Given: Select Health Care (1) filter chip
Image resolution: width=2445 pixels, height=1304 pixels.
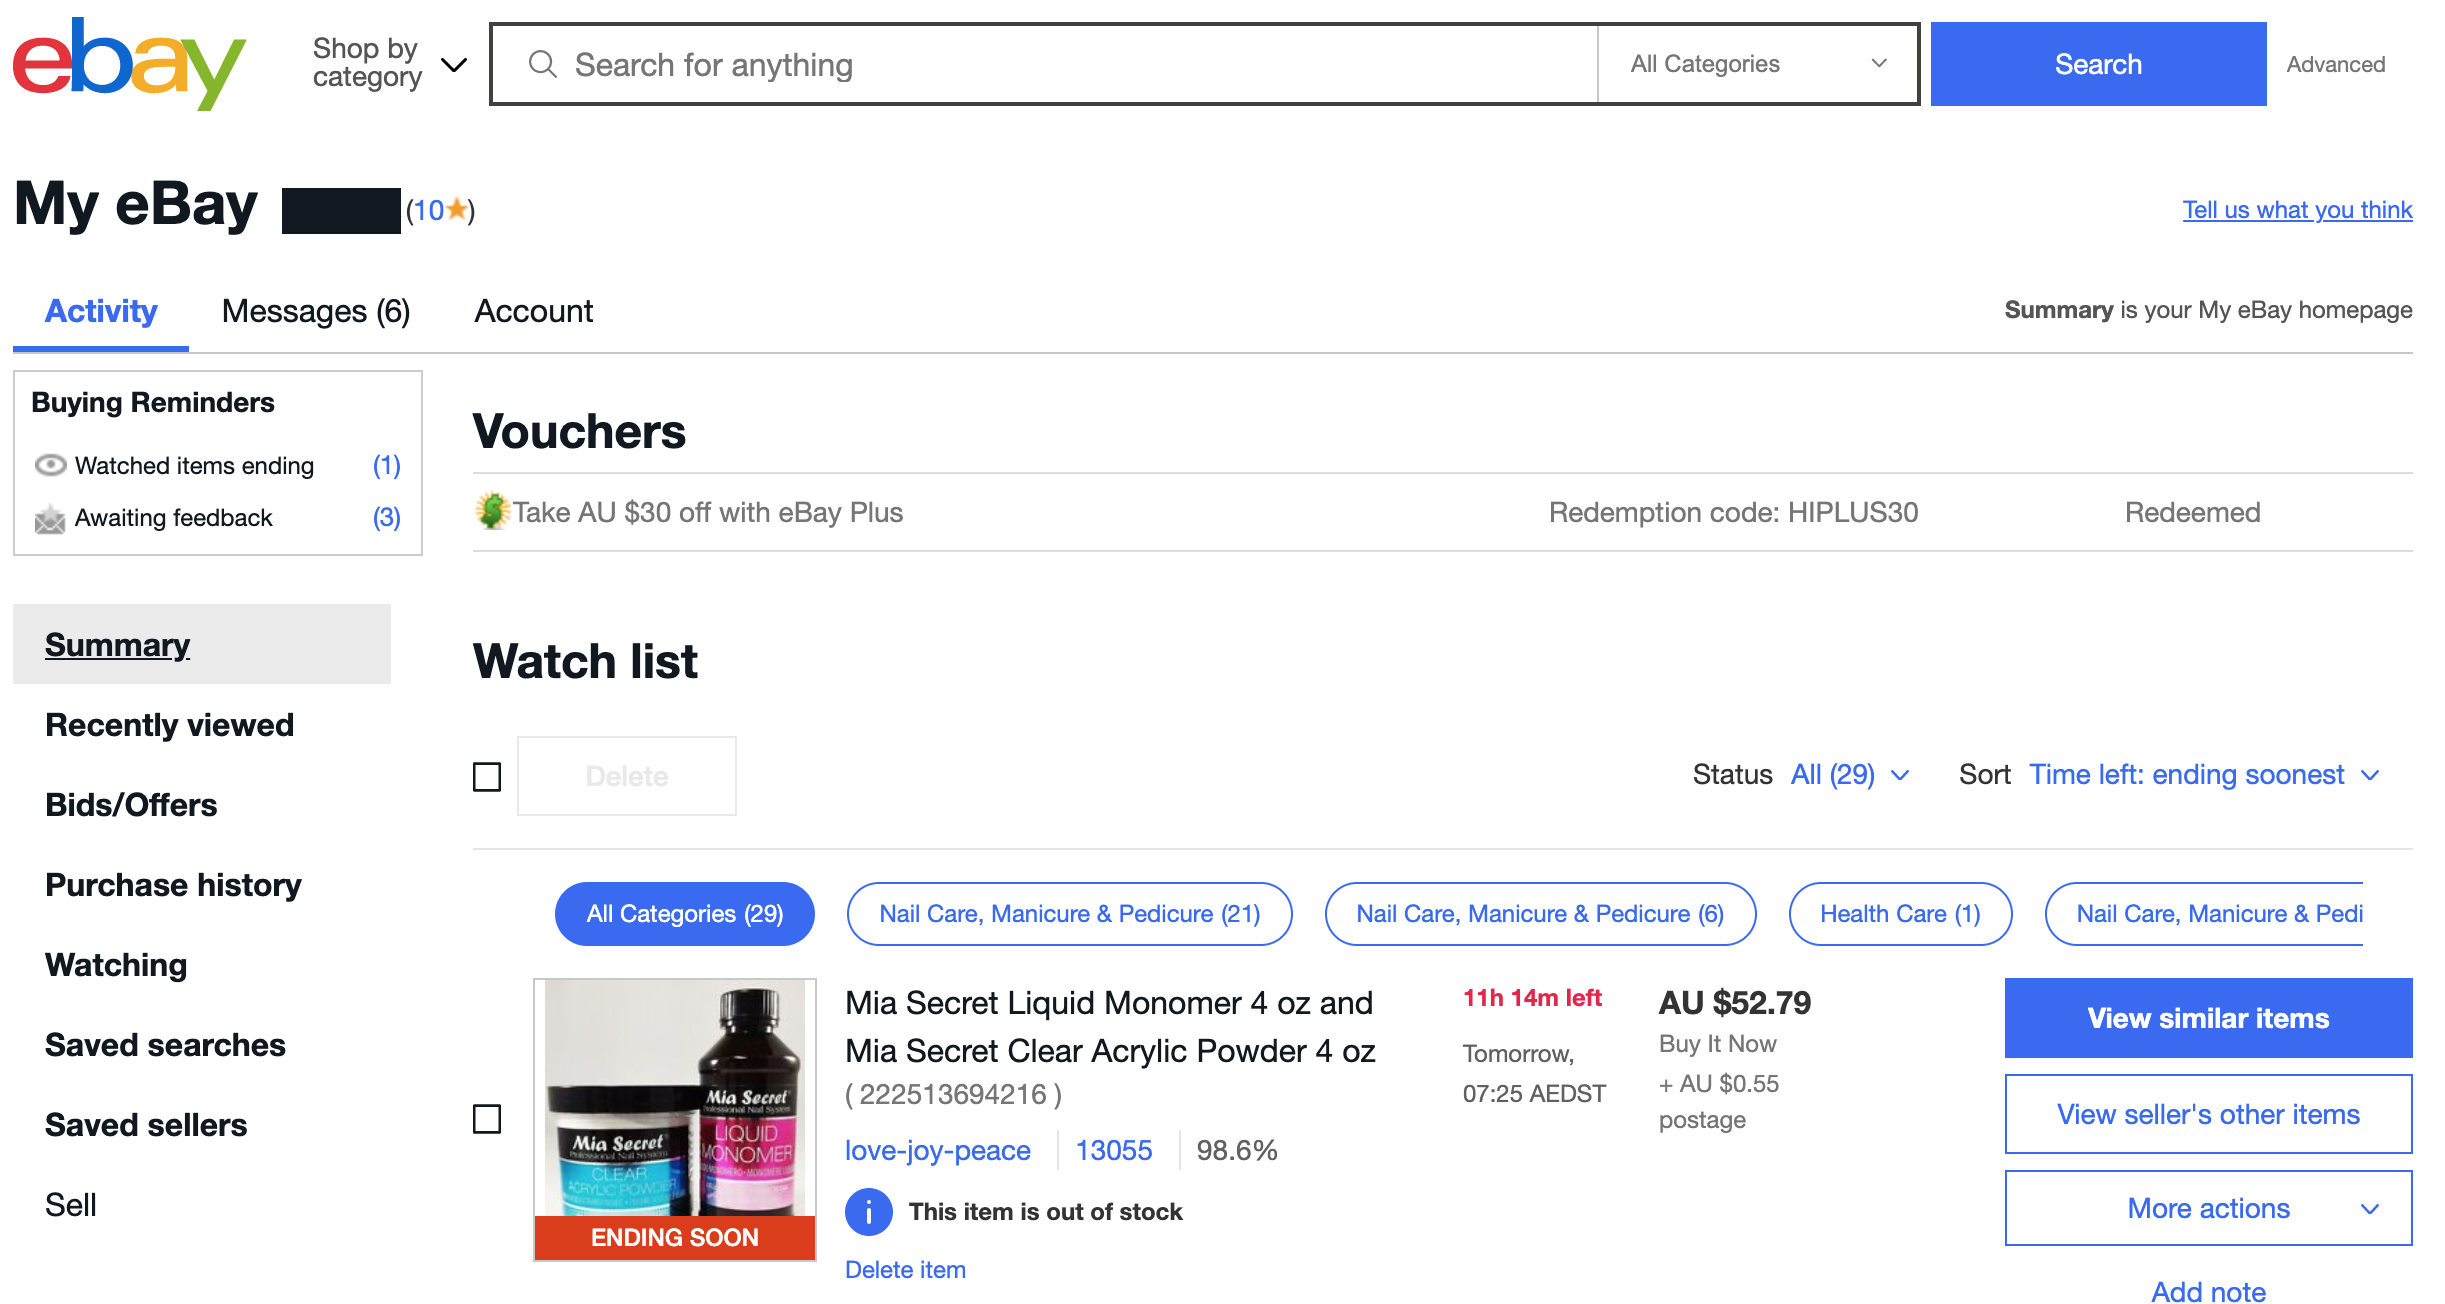Looking at the screenshot, I should [1900, 914].
